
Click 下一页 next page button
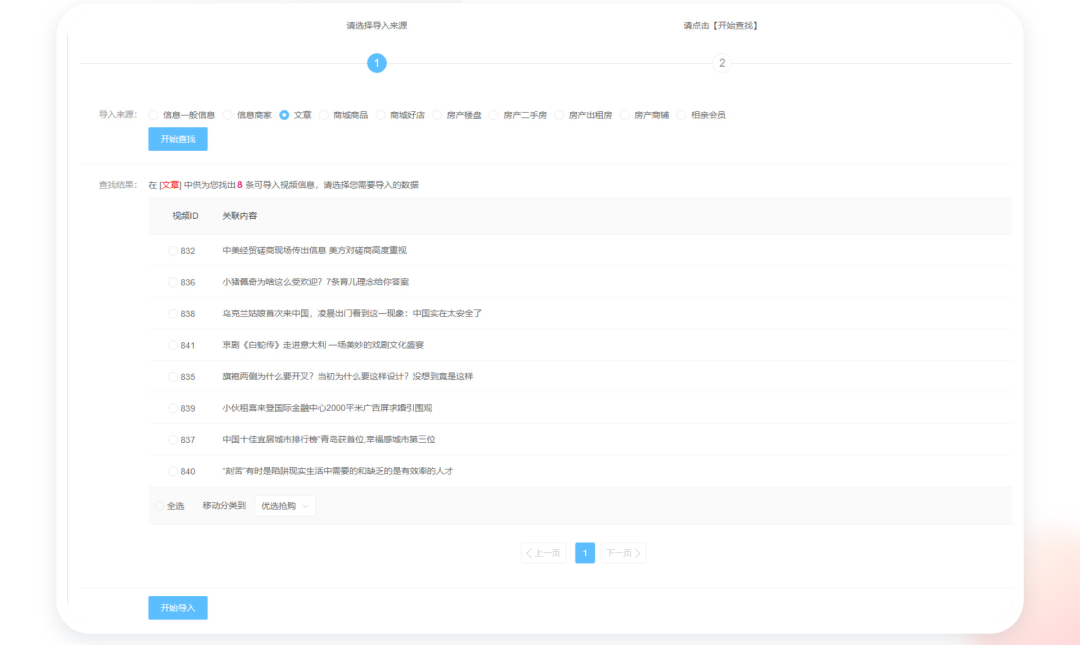(x=623, y=553)
